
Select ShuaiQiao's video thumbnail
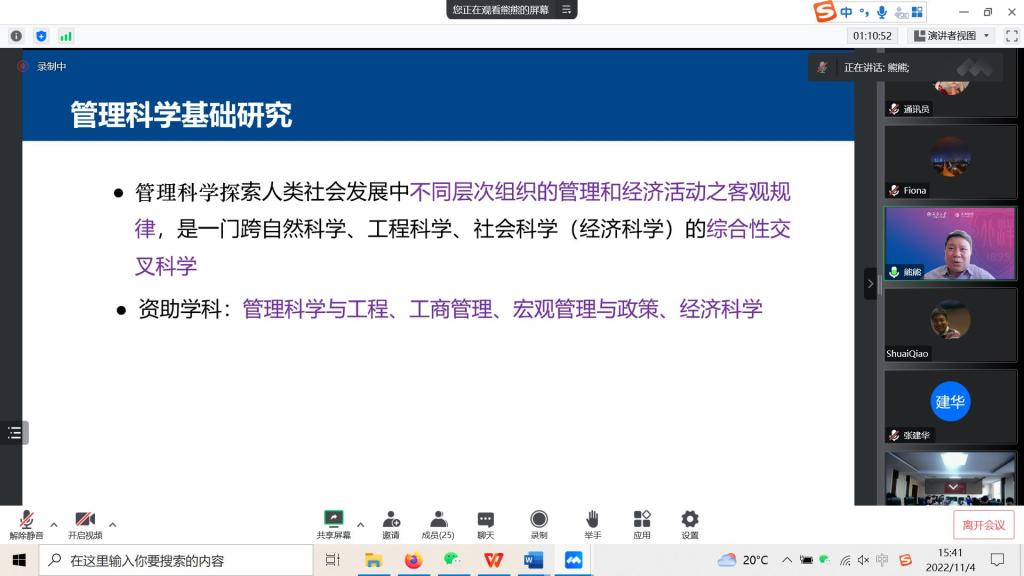(949, 324)
